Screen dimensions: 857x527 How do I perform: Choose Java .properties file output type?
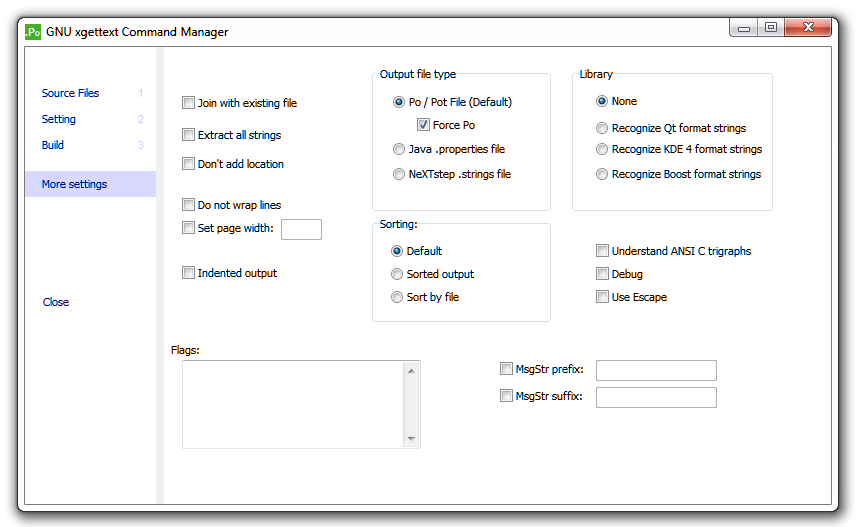399,149
